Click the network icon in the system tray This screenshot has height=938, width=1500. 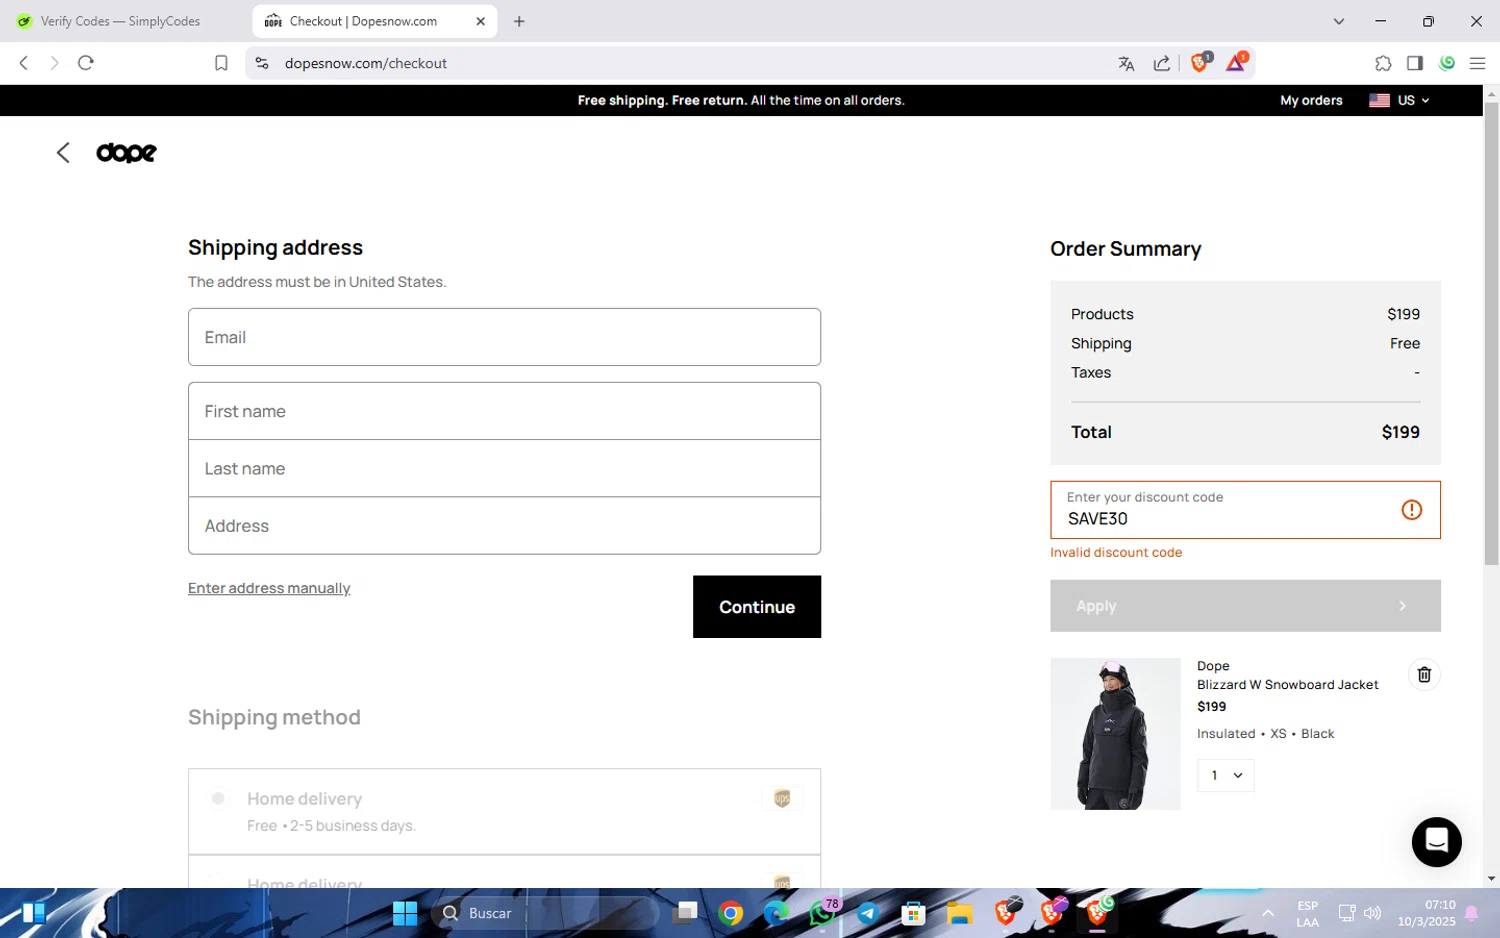click(x=1347, y=913)
